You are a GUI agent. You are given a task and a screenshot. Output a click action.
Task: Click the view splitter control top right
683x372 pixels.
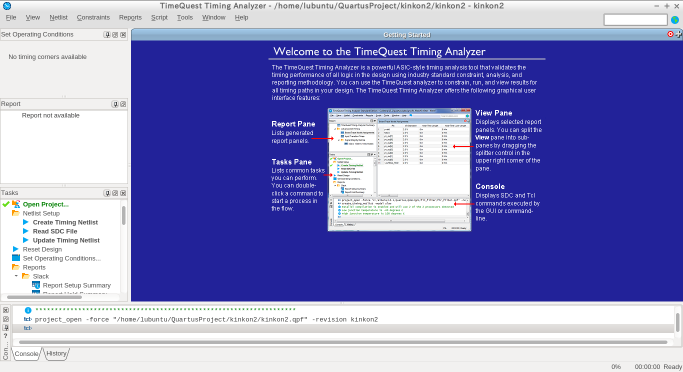pos(679,34)
